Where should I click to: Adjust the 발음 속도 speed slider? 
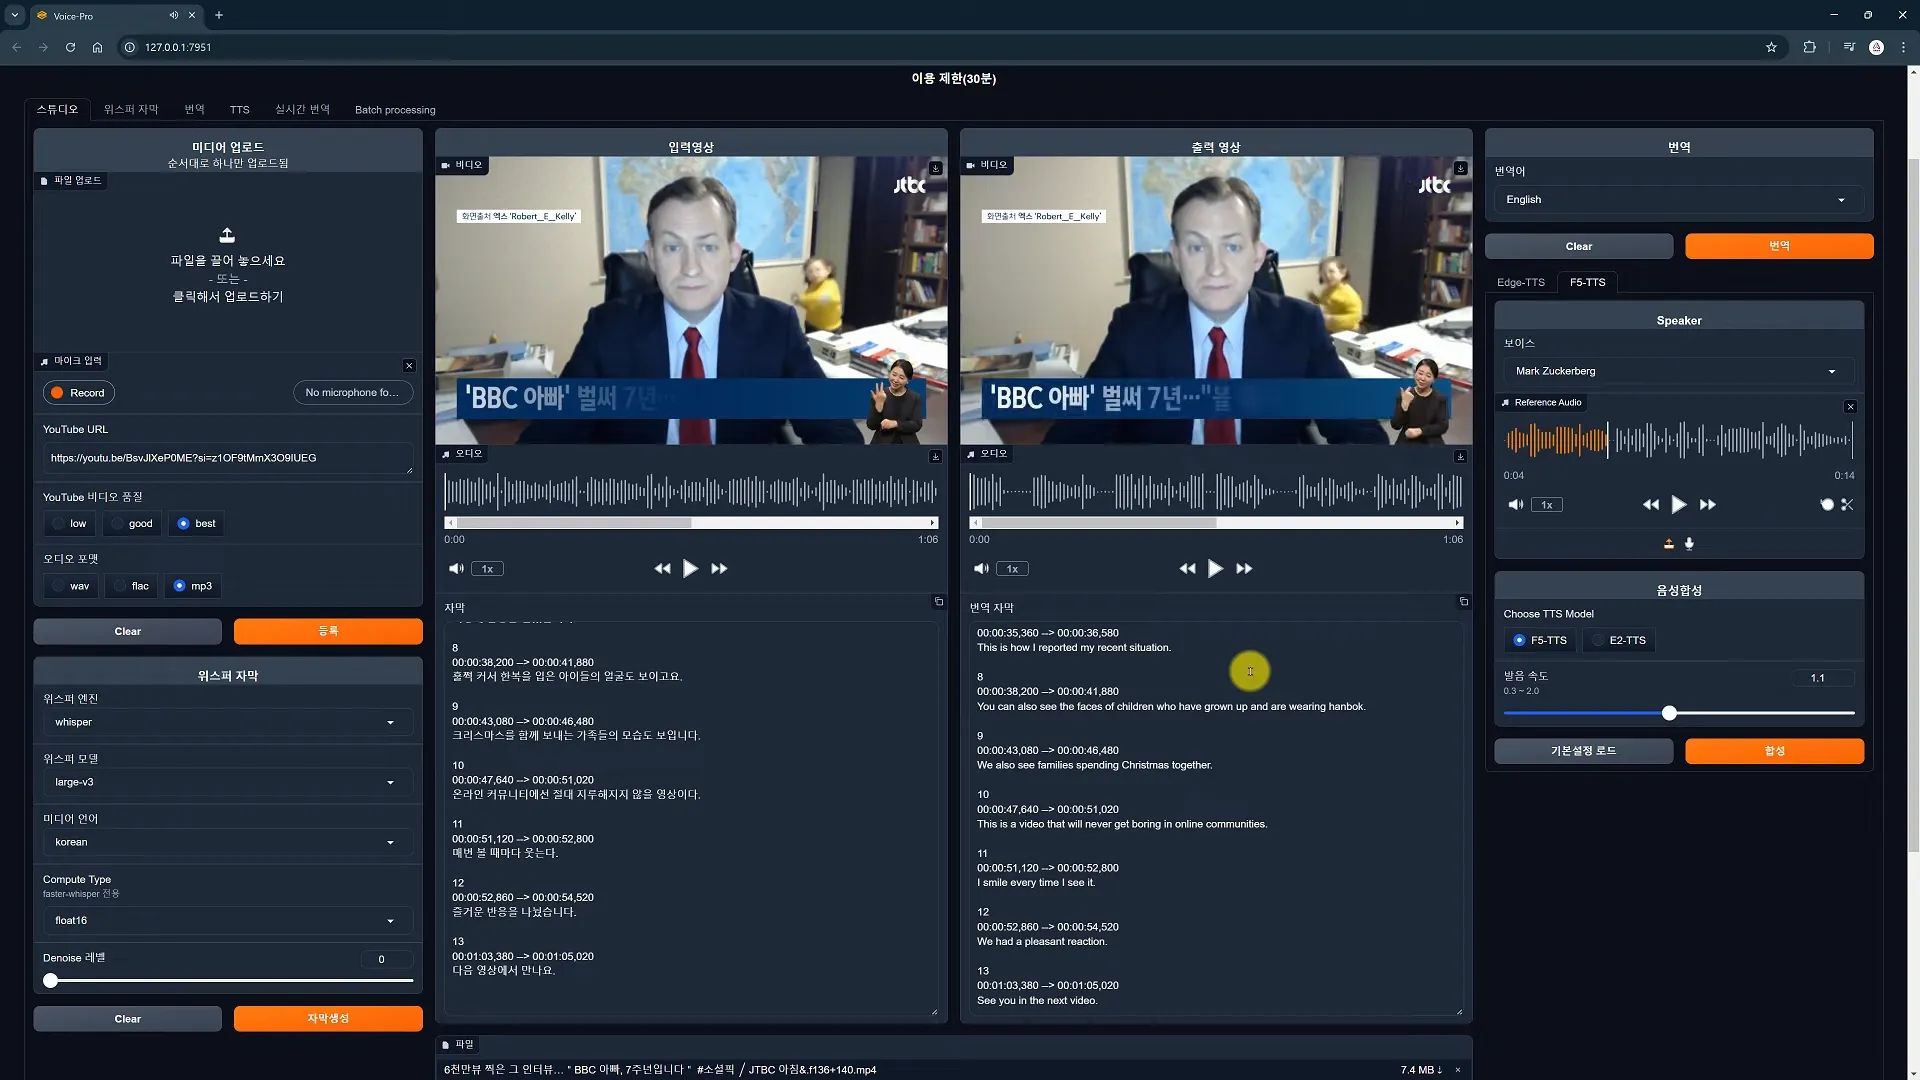point(1669,713)
